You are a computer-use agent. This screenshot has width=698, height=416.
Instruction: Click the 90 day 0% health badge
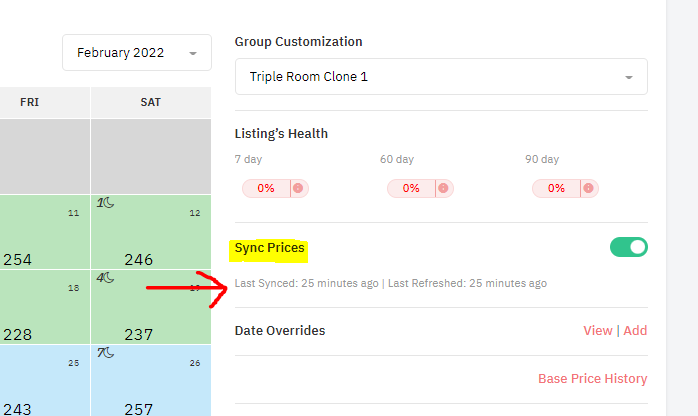tap(556, 188)
